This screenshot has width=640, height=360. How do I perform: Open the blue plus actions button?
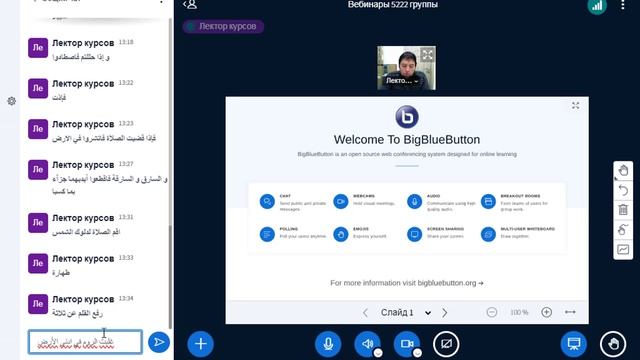(200, 344)
